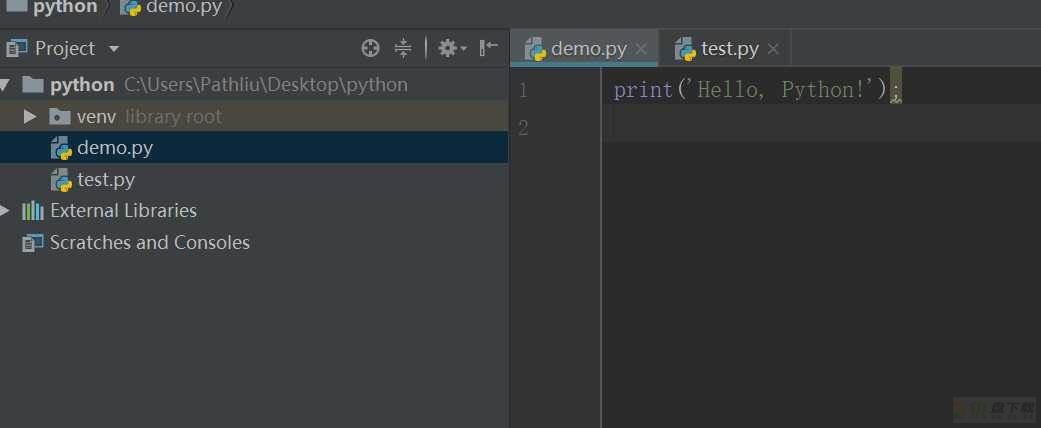This screenshot has width=1041, height=428.
Task: Select test.py in the project tree
Action: click(x=254, y=179)
